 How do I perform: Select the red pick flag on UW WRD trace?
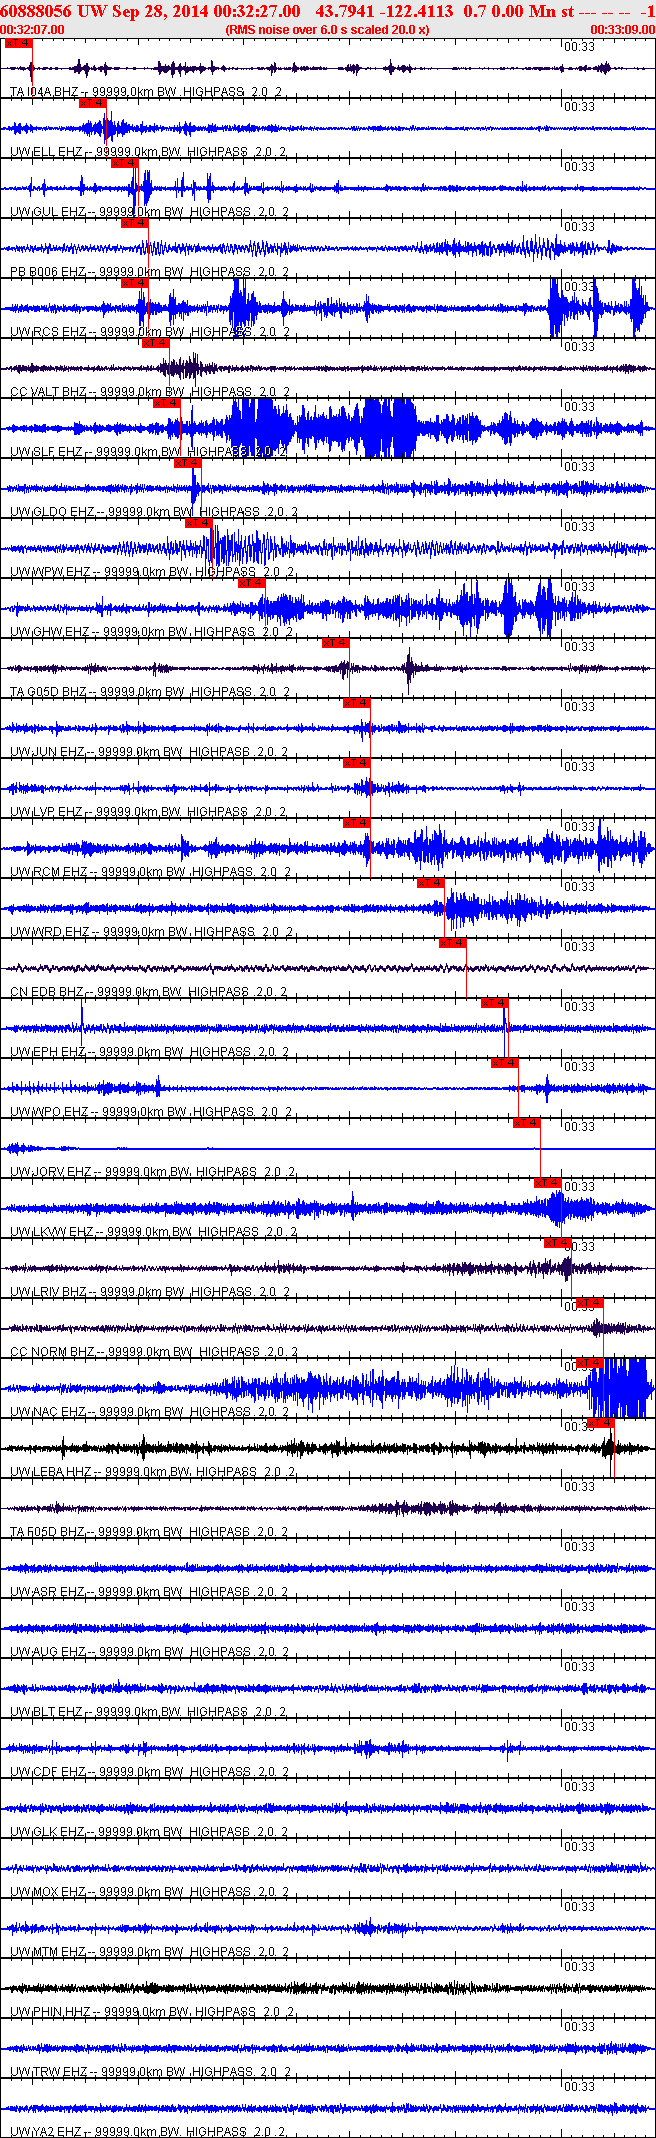click(430, 883)
